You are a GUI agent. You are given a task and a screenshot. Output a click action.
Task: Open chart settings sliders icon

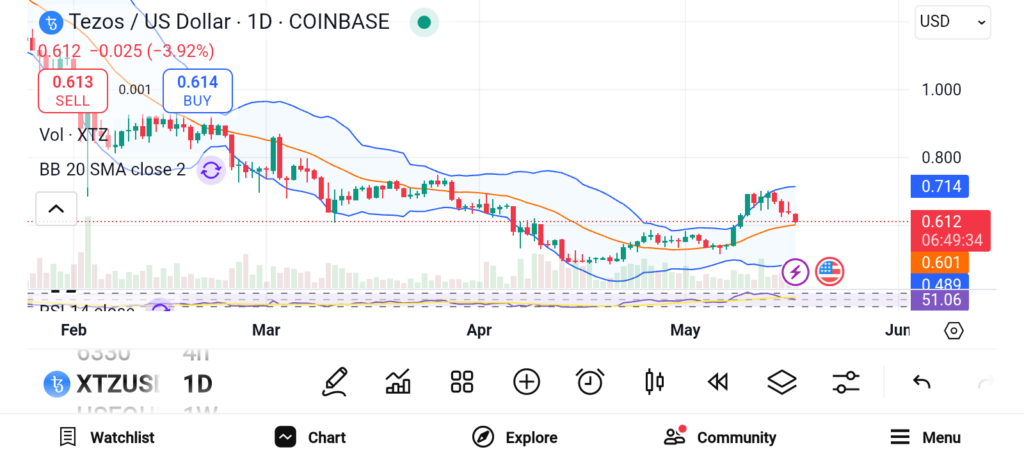pyautogui.click(x=846, y=381)
